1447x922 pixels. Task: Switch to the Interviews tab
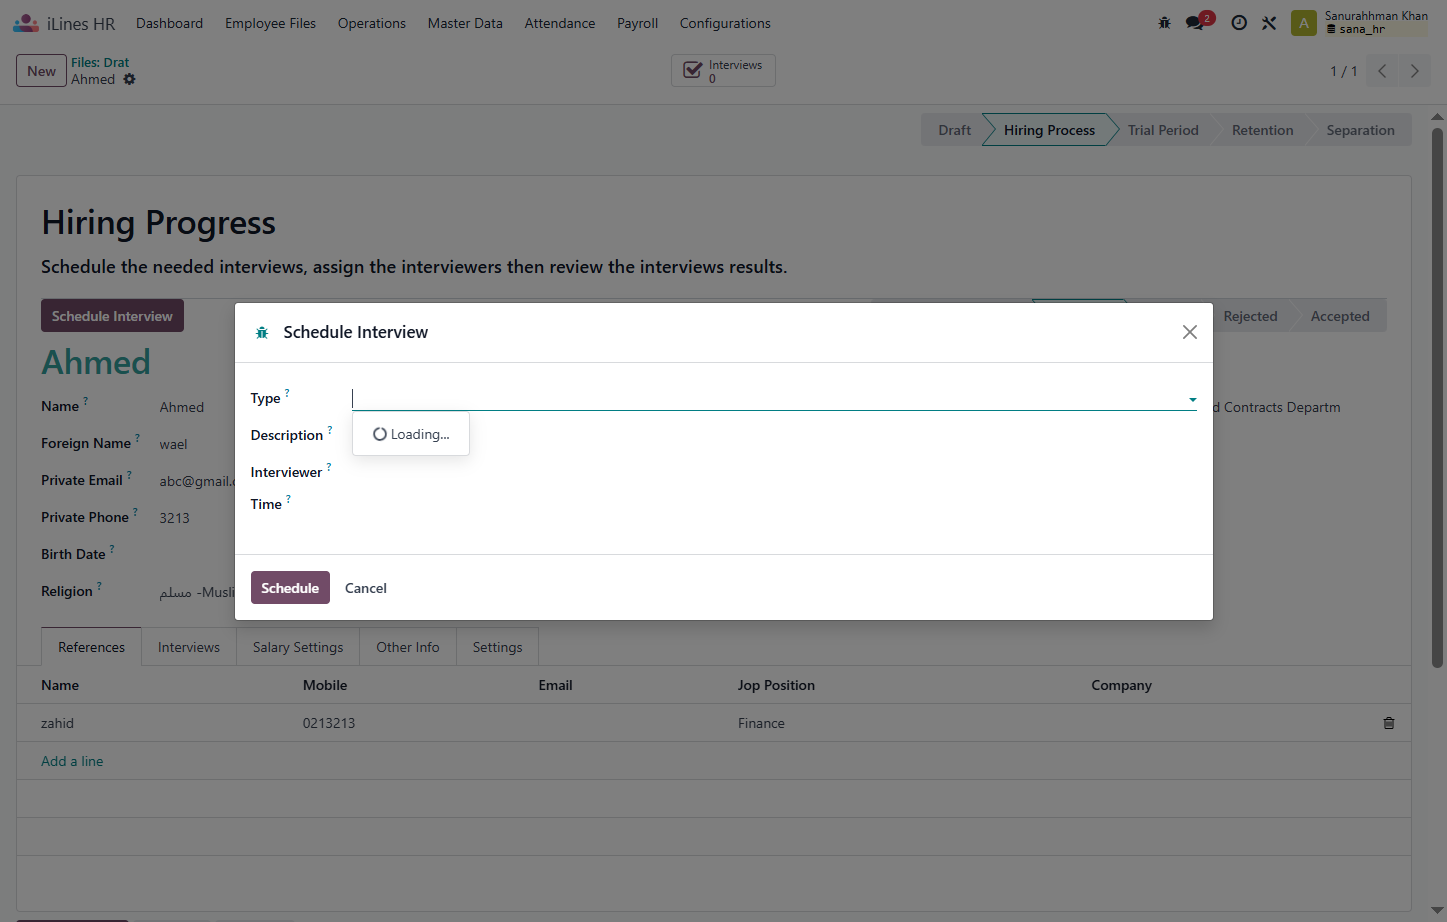(x=189, y=647)
